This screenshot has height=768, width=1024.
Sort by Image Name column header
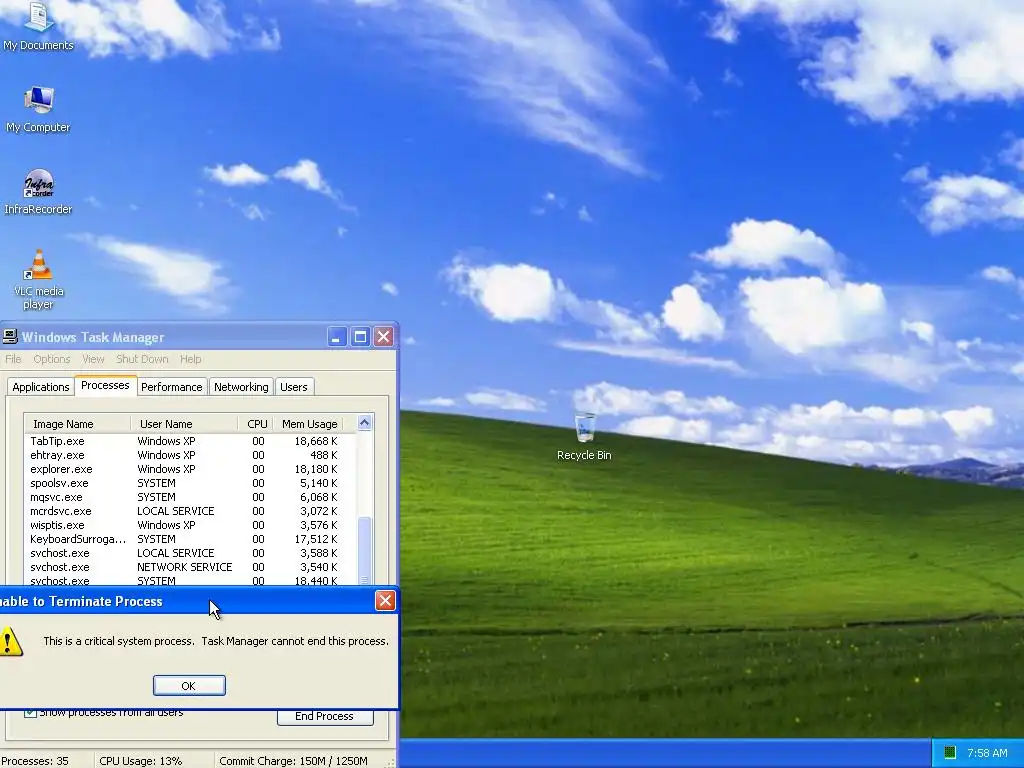click(77, 424)
